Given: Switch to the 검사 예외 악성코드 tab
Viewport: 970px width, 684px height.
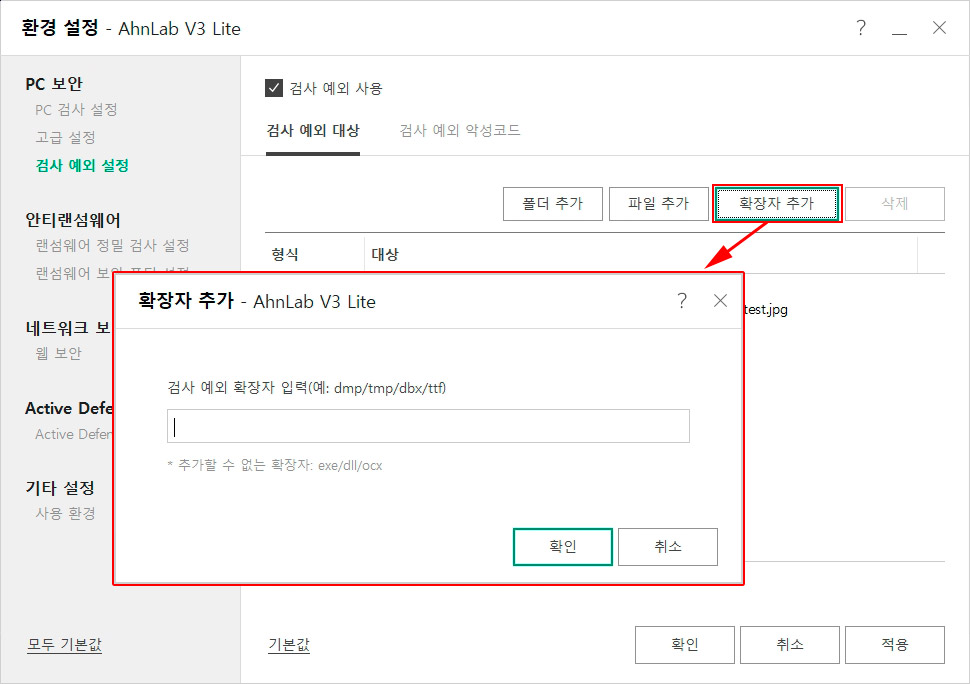Looking at the screenshot, I should (x=460, y=130).
